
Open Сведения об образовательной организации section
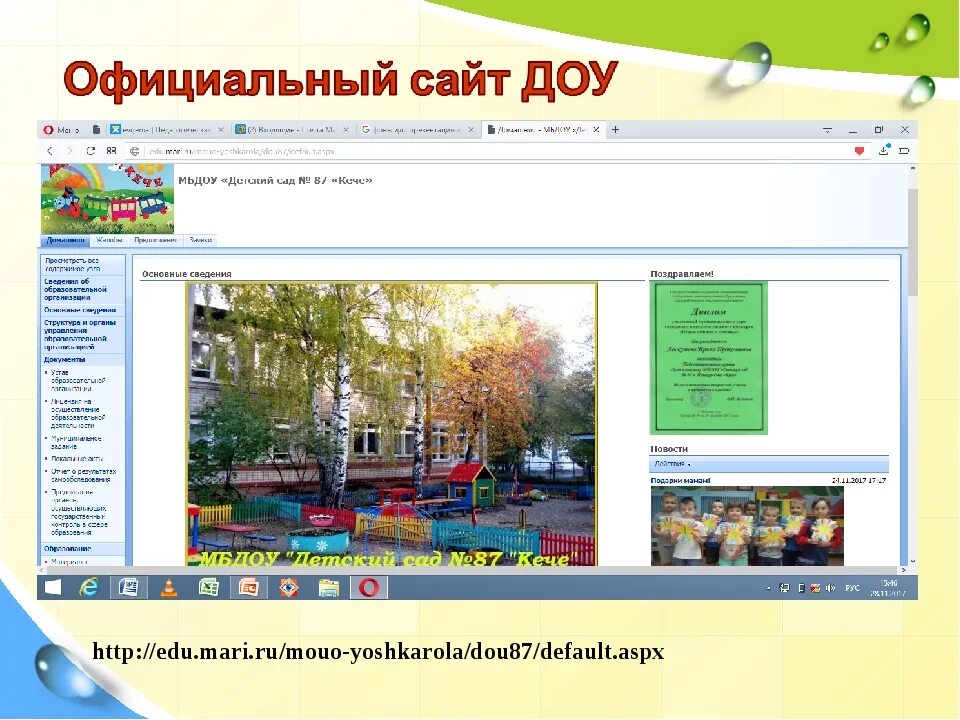[75, 289]
